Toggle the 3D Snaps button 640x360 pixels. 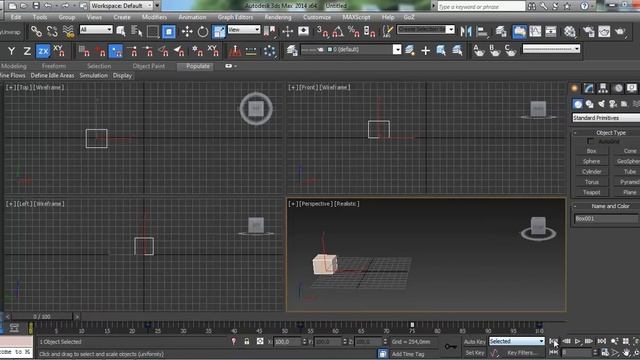click(323, 31)
